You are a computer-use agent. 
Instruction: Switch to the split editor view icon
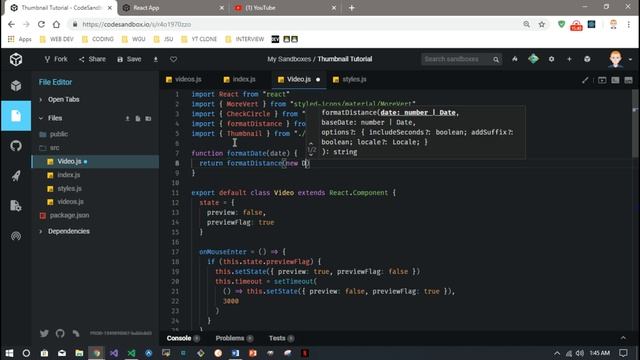628,80
